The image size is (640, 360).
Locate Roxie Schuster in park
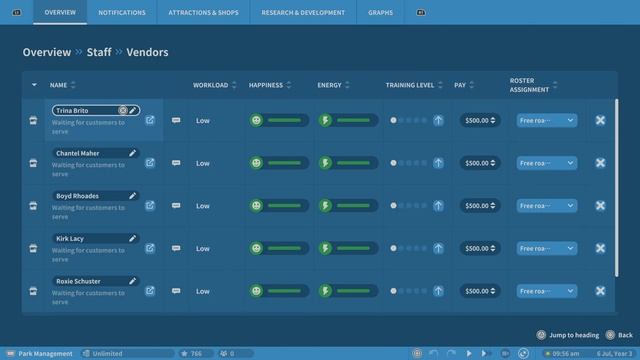coord(150,291)
